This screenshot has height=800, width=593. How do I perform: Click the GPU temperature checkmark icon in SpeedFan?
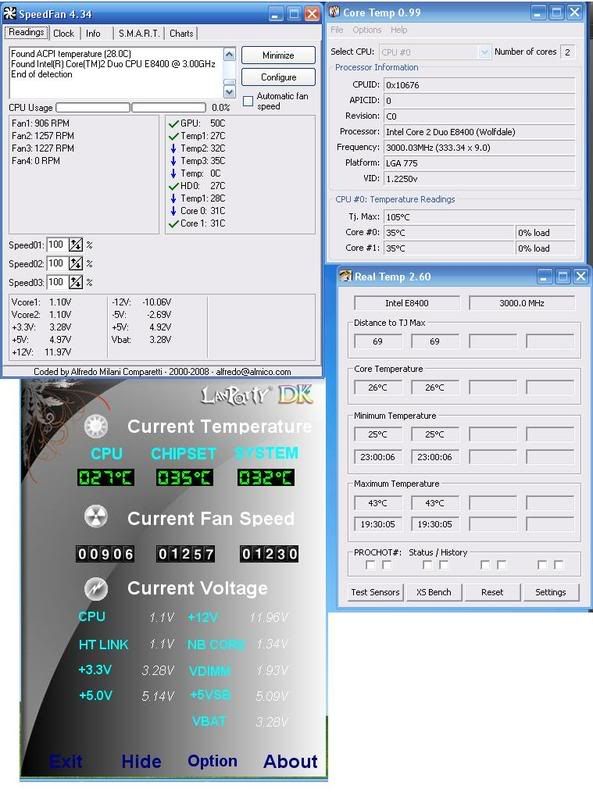point(174,123)
